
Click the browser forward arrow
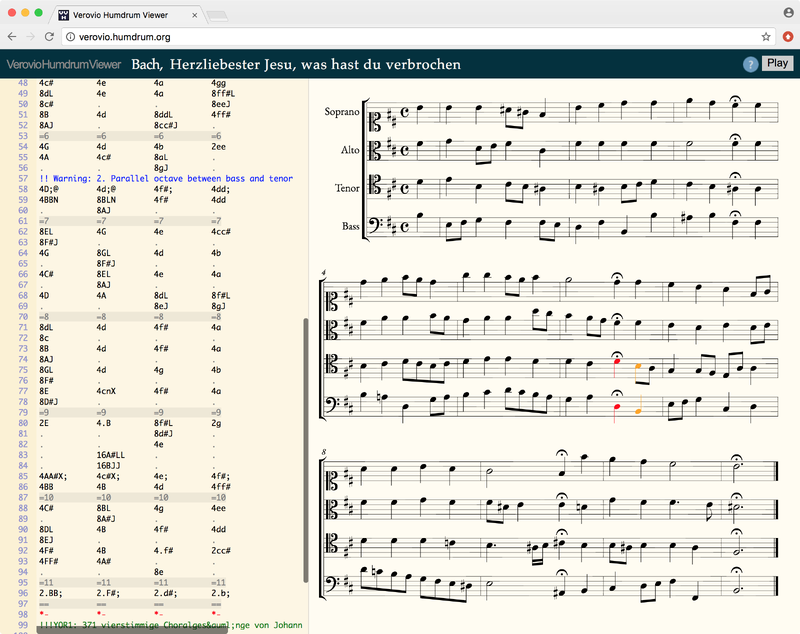tap(31, 36)
